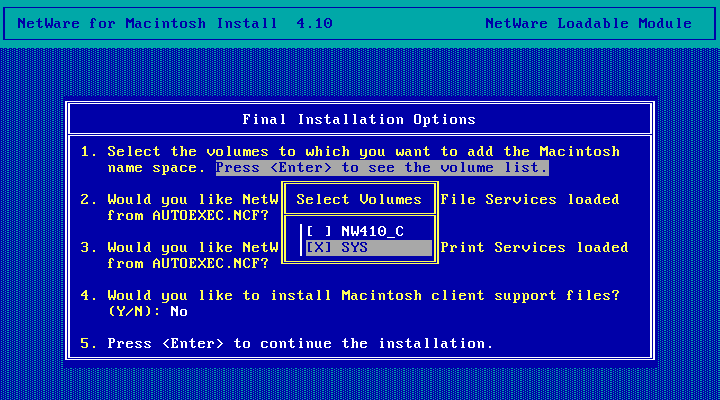Click the 'from AUTOEXEC.NCF?' line under option 3
Image resolution: width=720 pixels, height=400 pixels.
(188, 264)
